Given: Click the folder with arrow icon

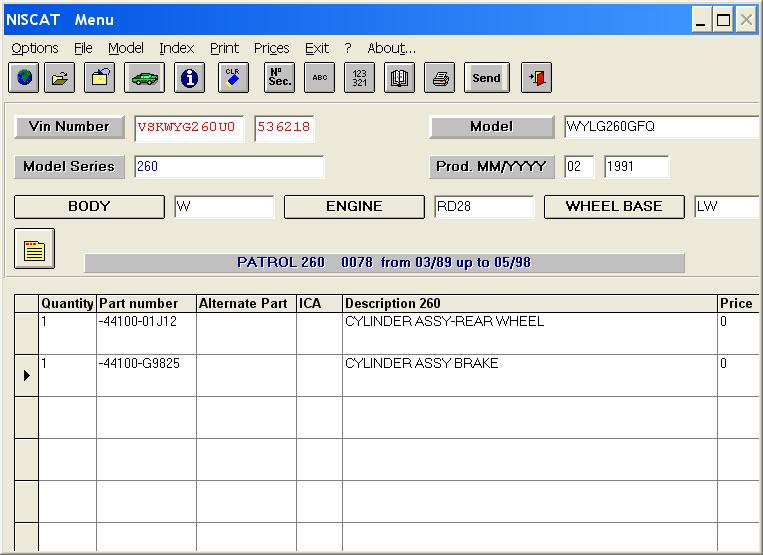Looking at the screenshot, I should point(100,77).
